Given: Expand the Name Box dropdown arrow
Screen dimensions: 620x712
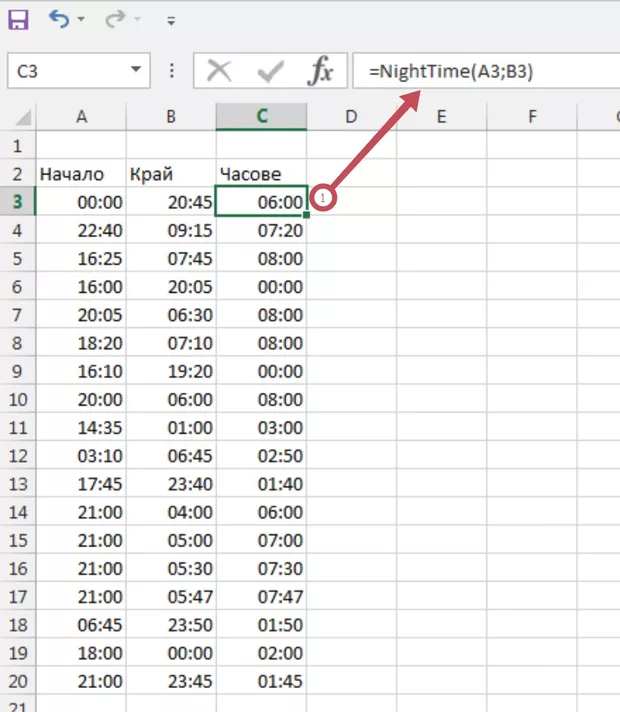Looking at the screenshot, I should (x=136, y=71).
